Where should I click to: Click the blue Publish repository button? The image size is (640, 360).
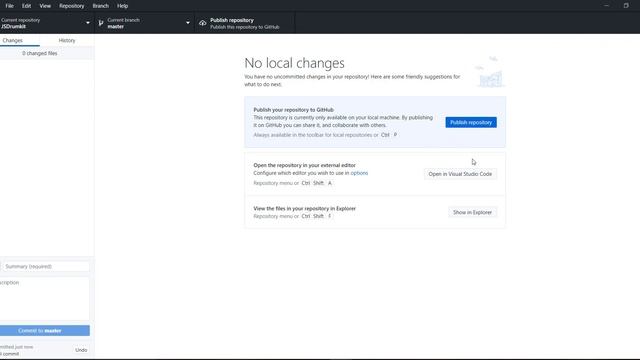471,122
